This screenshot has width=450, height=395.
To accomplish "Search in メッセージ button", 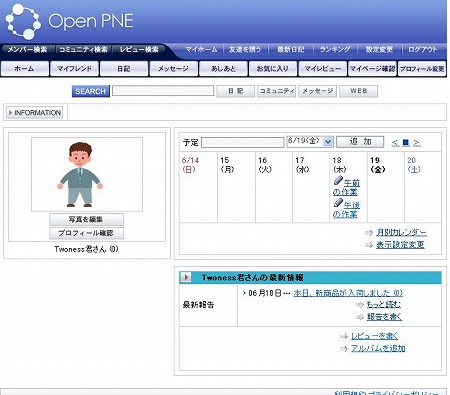I will (x=317, y=91).
